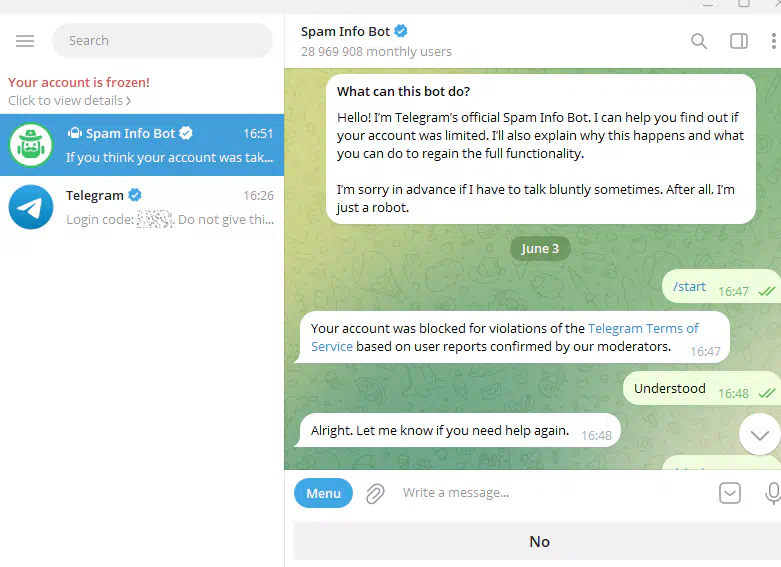Click the Login code message preview
Image resolution: width=781 pixels, height=567 pixels.
(x=170, y=219)
